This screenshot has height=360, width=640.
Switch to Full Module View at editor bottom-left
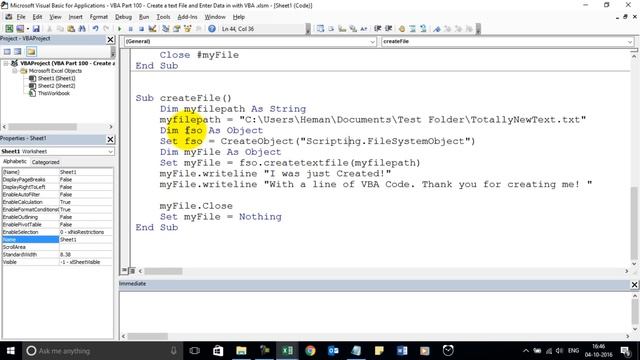click(x=132, y=270)
